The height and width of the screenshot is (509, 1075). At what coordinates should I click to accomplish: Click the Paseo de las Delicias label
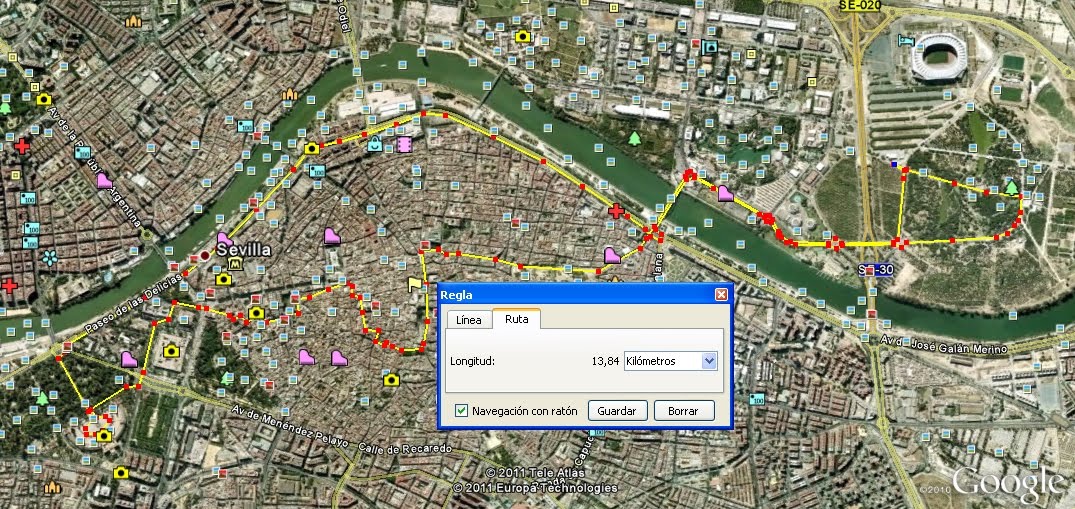pyautogui.click(x=134, y=306)
